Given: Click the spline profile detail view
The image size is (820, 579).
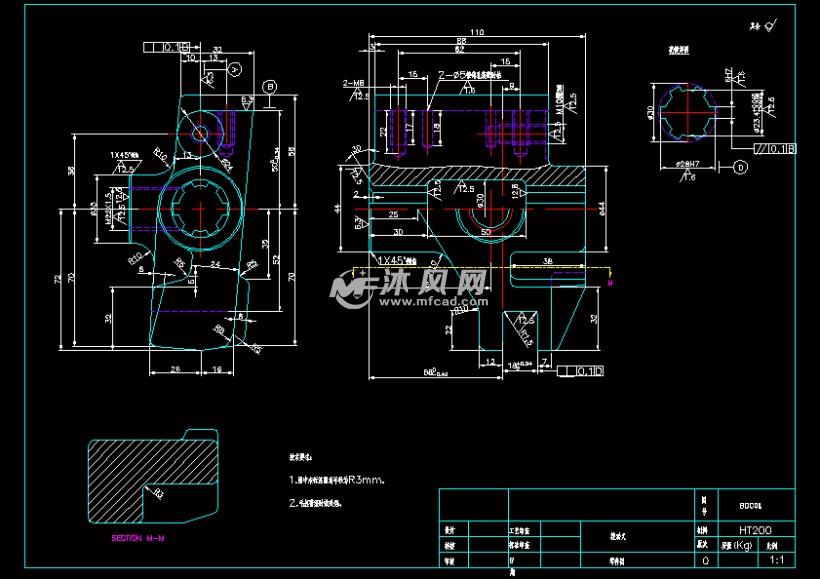Looking at the screenshot, I should [x=688, y=112].
